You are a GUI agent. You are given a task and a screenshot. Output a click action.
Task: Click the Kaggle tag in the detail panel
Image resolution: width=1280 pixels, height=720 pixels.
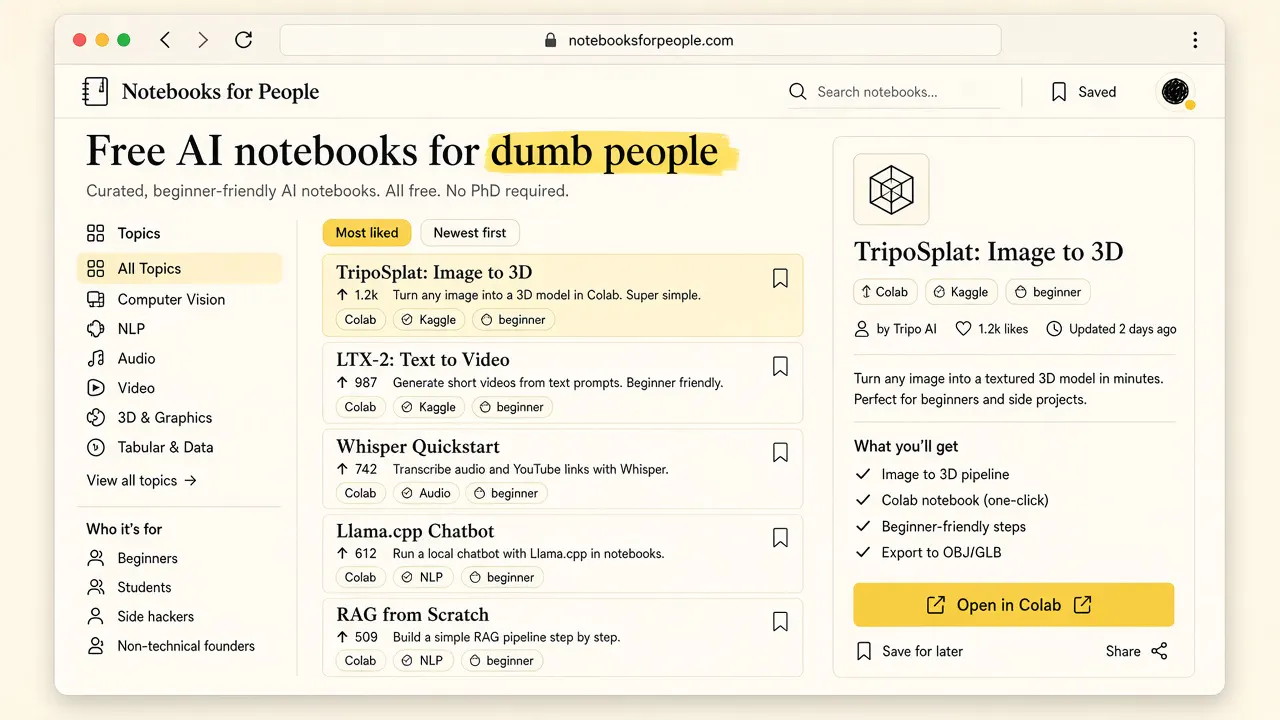[x=960, y=292]
